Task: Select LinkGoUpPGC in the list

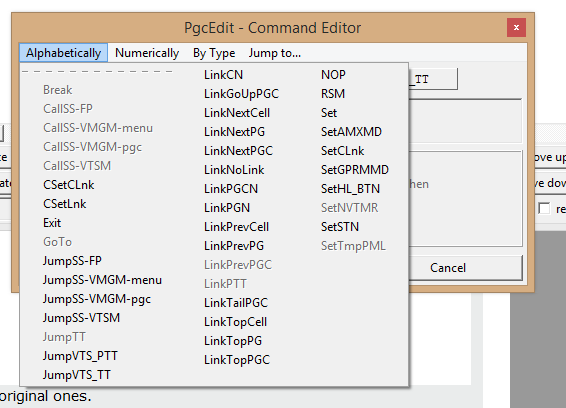Action: [x=241, y=94]
